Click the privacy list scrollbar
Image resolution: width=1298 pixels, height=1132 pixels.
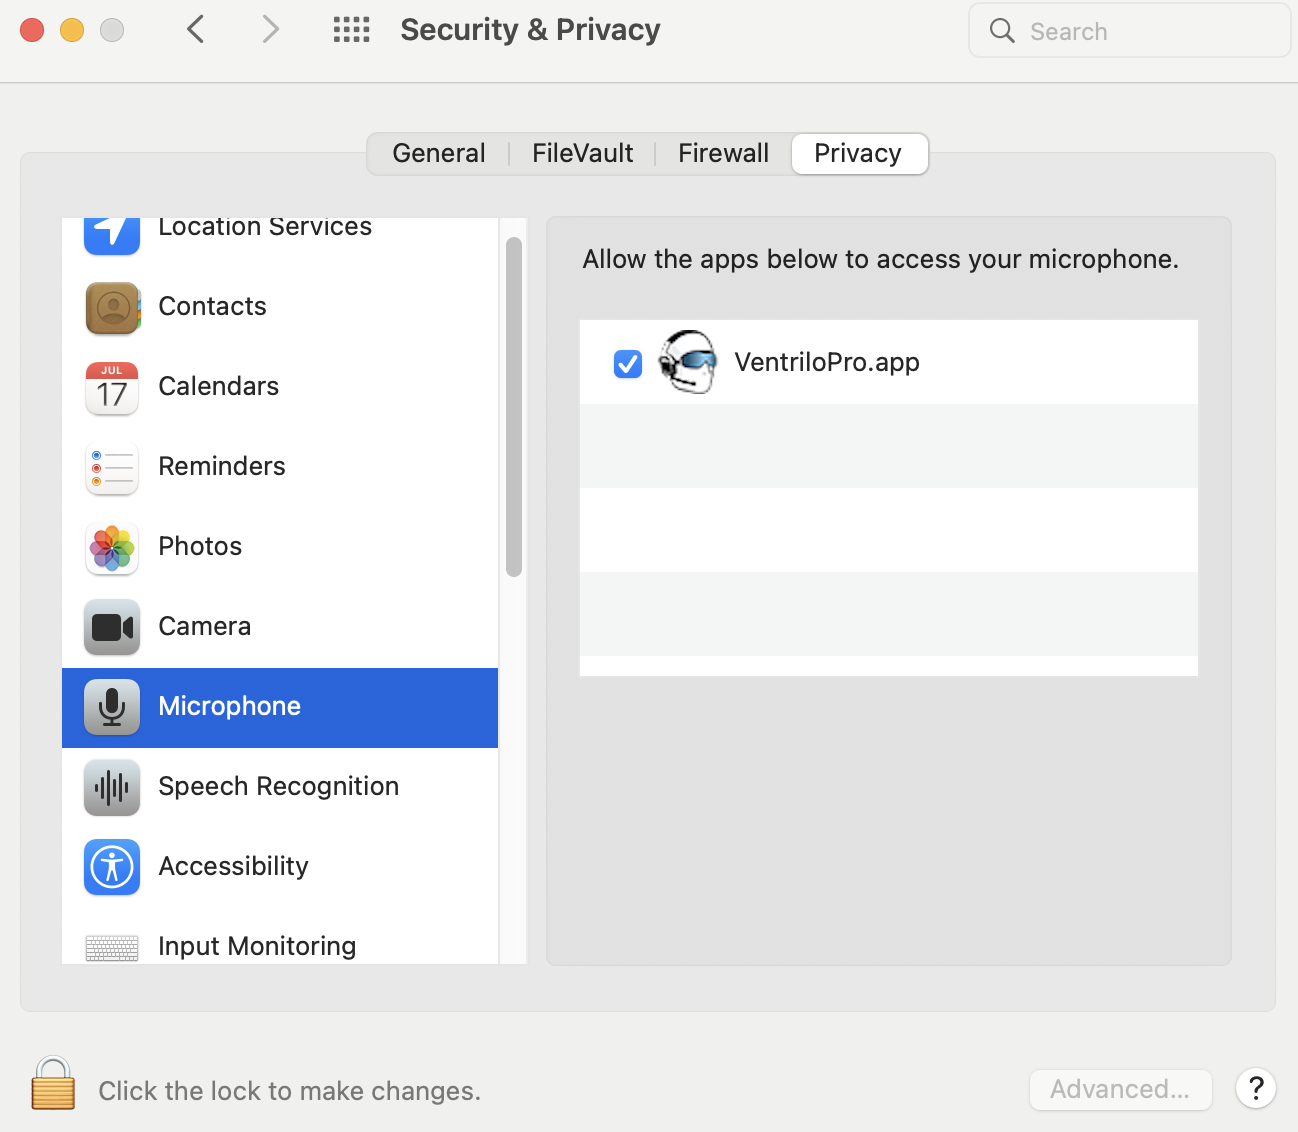[514, 407]
